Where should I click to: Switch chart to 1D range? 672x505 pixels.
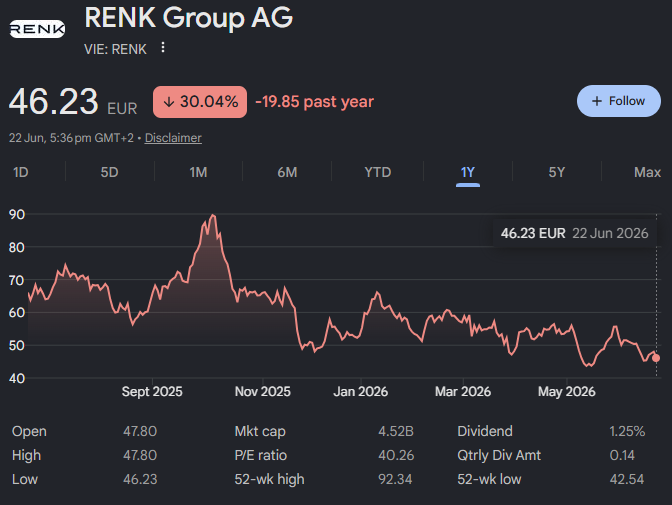point(21,172)
